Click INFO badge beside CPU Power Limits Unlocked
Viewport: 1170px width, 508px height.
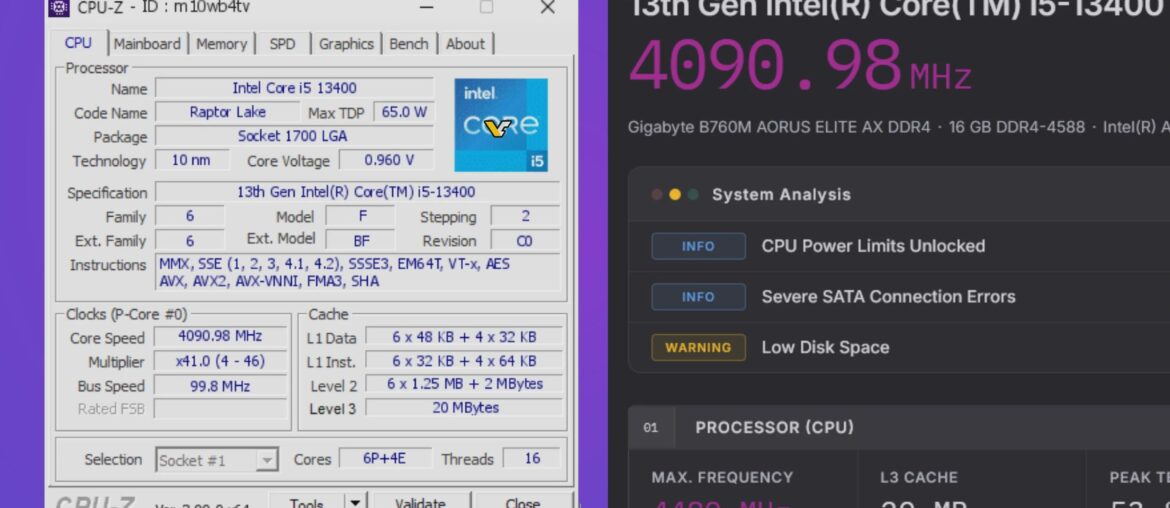tap(698, 246)
